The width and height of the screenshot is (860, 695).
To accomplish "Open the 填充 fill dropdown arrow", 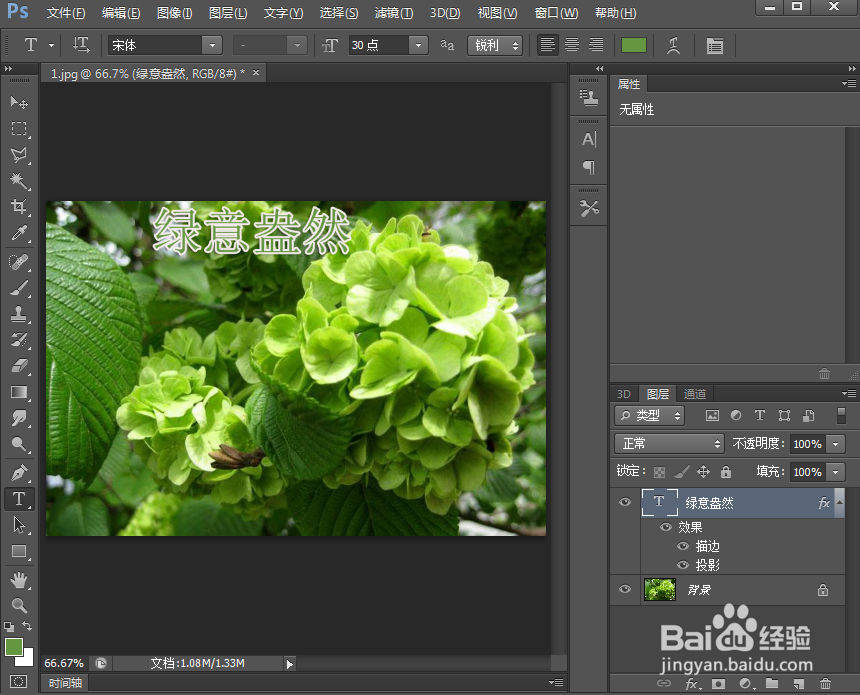I will click(x=835, y=472).
